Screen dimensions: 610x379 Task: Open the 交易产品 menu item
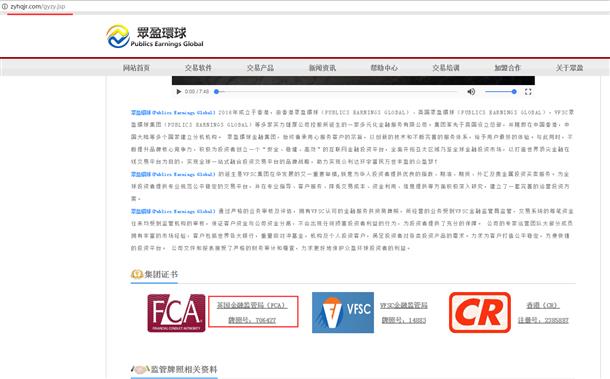(x=260, y=68)
